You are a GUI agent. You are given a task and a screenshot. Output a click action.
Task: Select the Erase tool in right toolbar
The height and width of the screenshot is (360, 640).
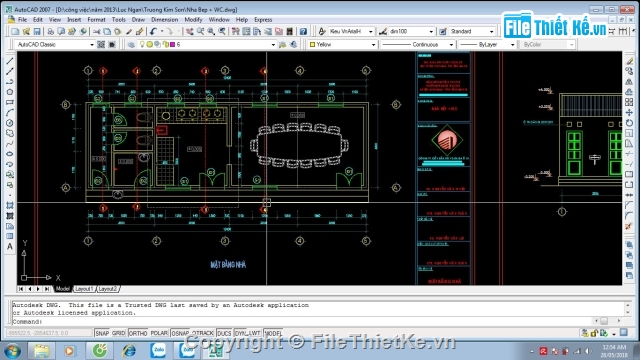click(629, 61)
